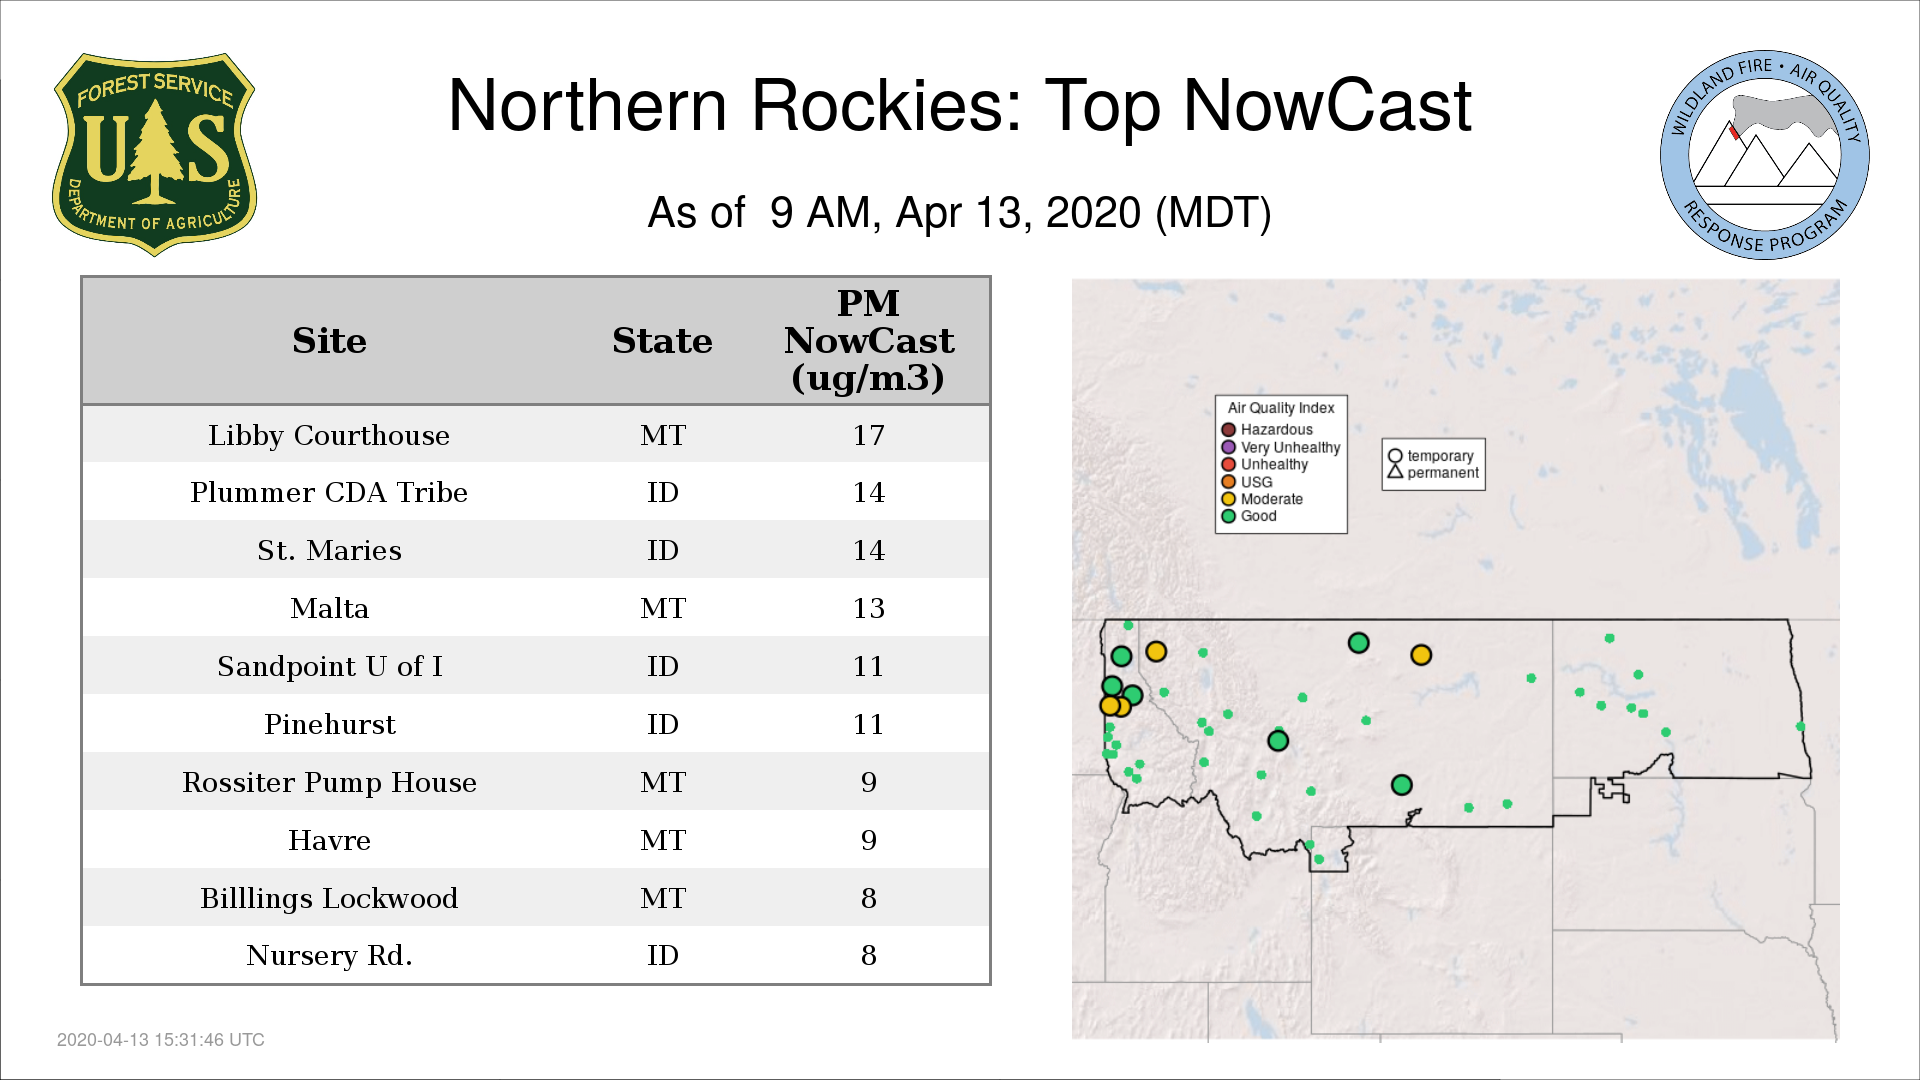Image resolution: width=1920 pixels, height=1080 pixels.
Task: Click the permanent triangle symbol in legend
Action: tap(1395, 472)
